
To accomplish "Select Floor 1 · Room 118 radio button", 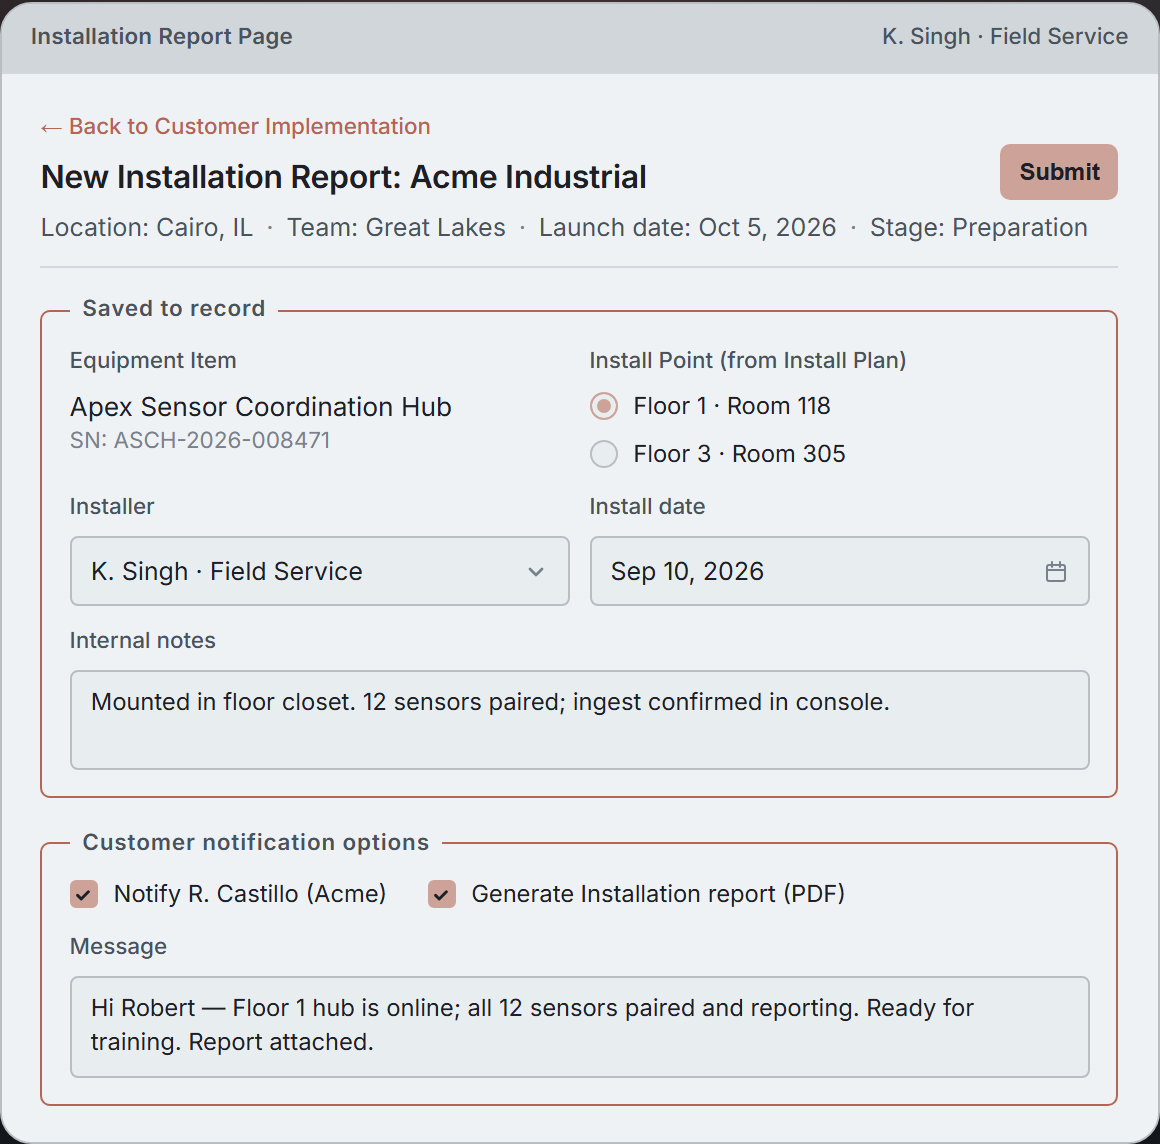I will tap(604, 406).
